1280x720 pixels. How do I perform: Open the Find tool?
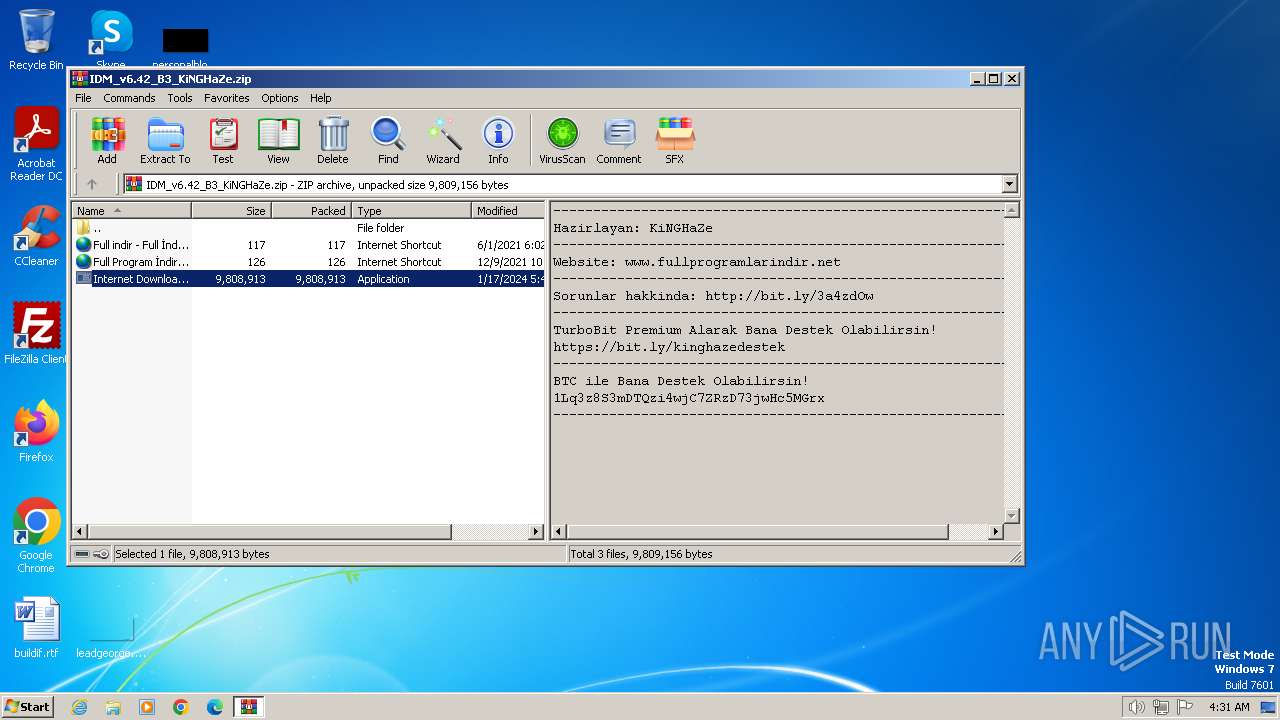point(388,141)
